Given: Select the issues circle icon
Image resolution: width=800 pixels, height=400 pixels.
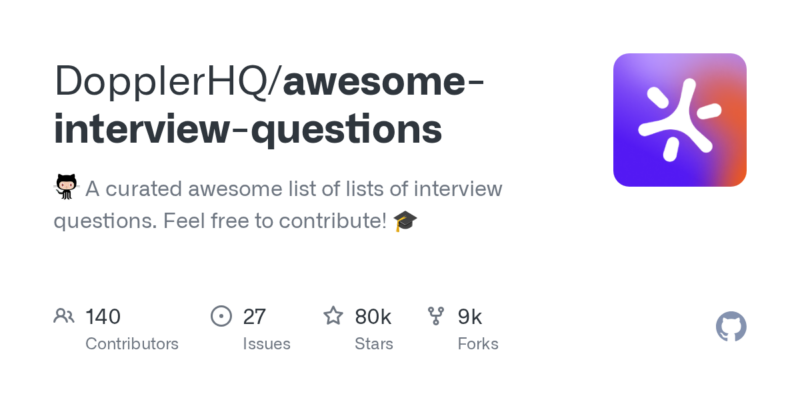Looking at the screenshot, I should click(x=221, y=317).
